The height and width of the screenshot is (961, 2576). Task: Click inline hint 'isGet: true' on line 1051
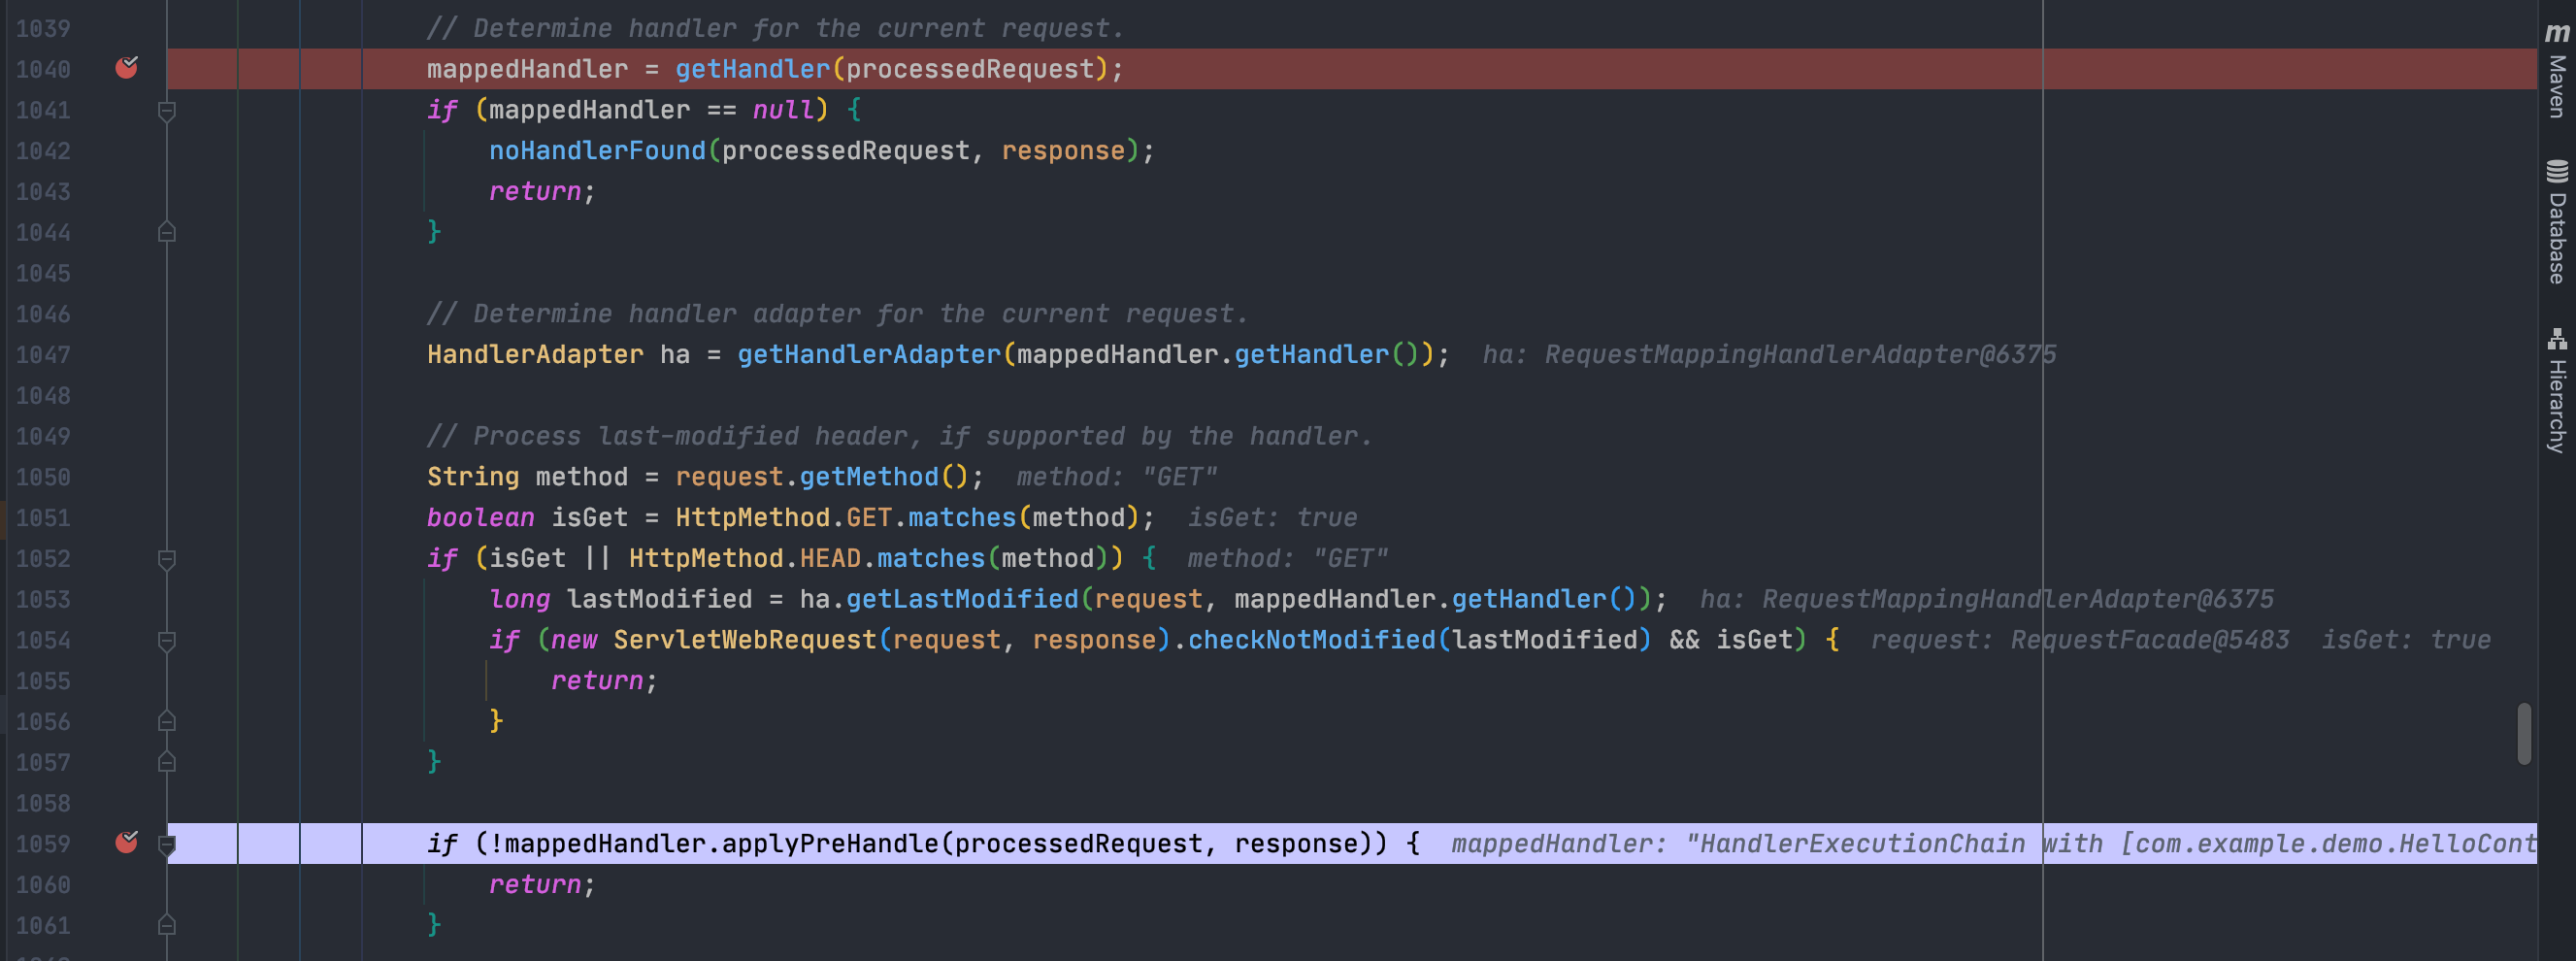1272,518
